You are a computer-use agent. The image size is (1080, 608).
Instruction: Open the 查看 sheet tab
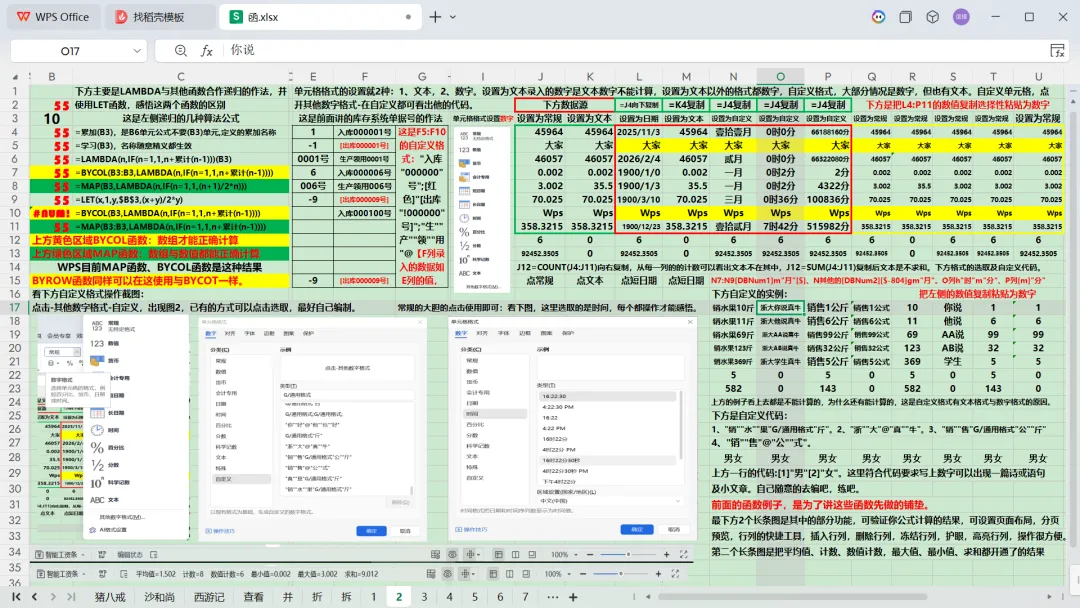pos(253,597)
